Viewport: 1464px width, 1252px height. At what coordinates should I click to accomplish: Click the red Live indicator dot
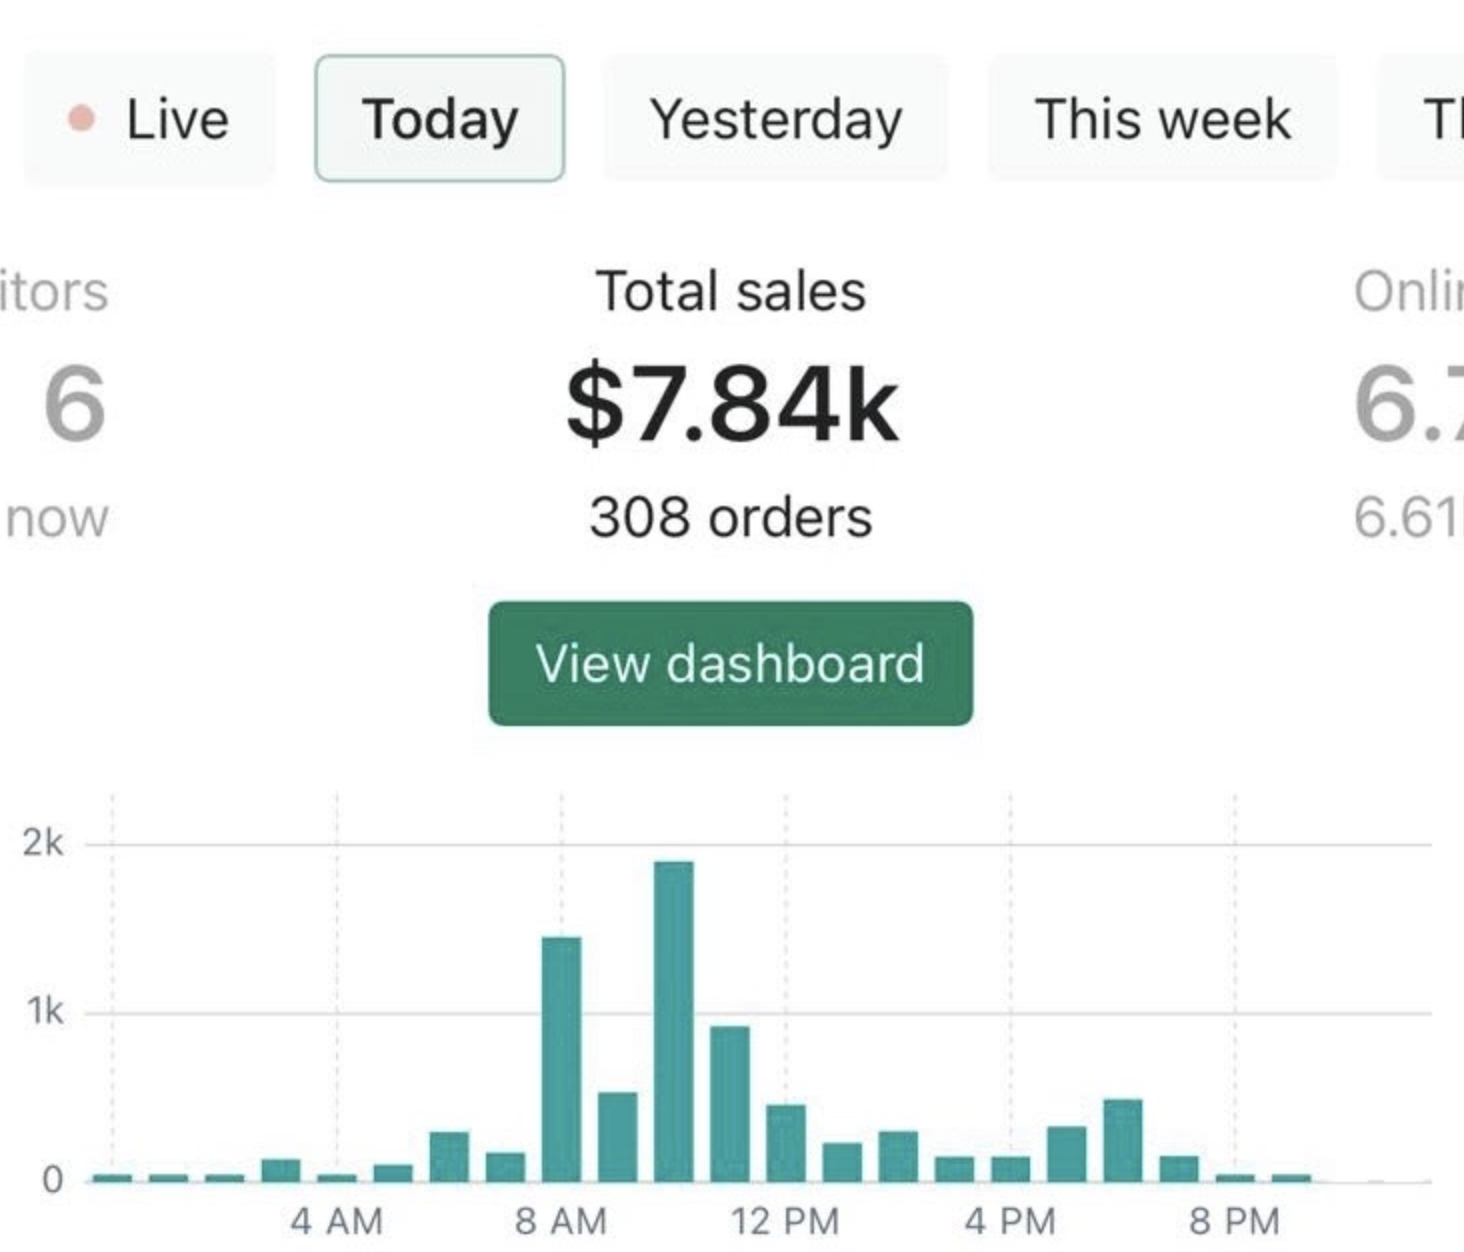click(x=82, y=119)
